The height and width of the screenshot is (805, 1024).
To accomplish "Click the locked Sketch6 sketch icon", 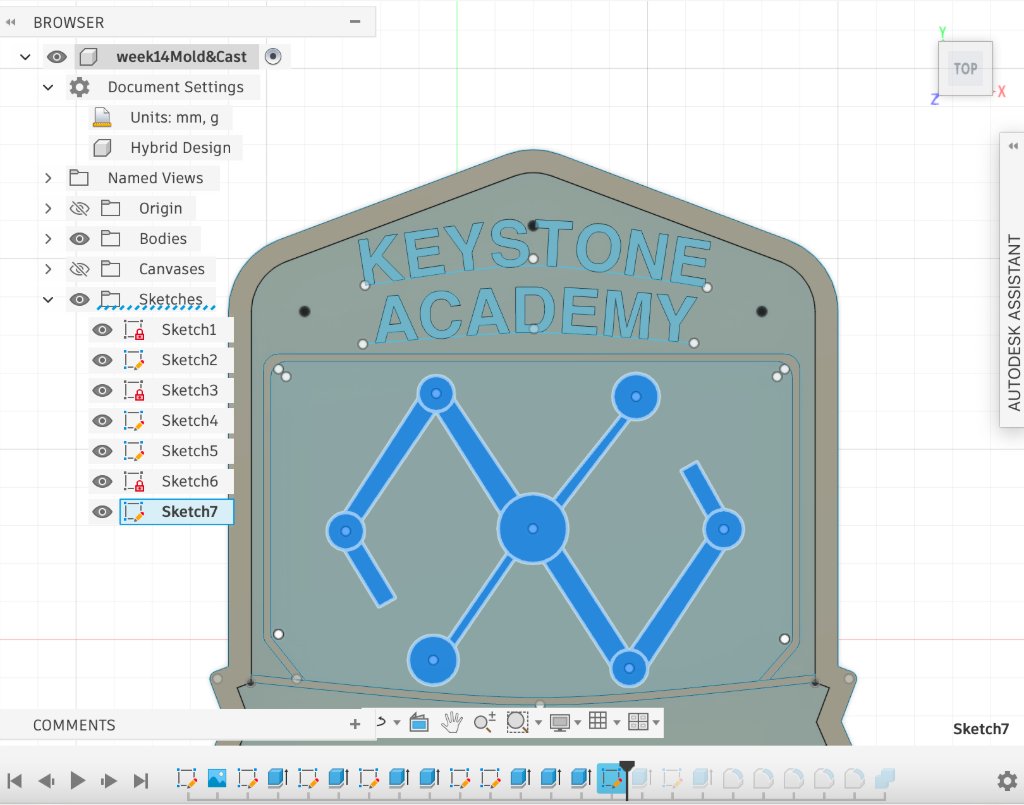I will (x=134, y=481).
